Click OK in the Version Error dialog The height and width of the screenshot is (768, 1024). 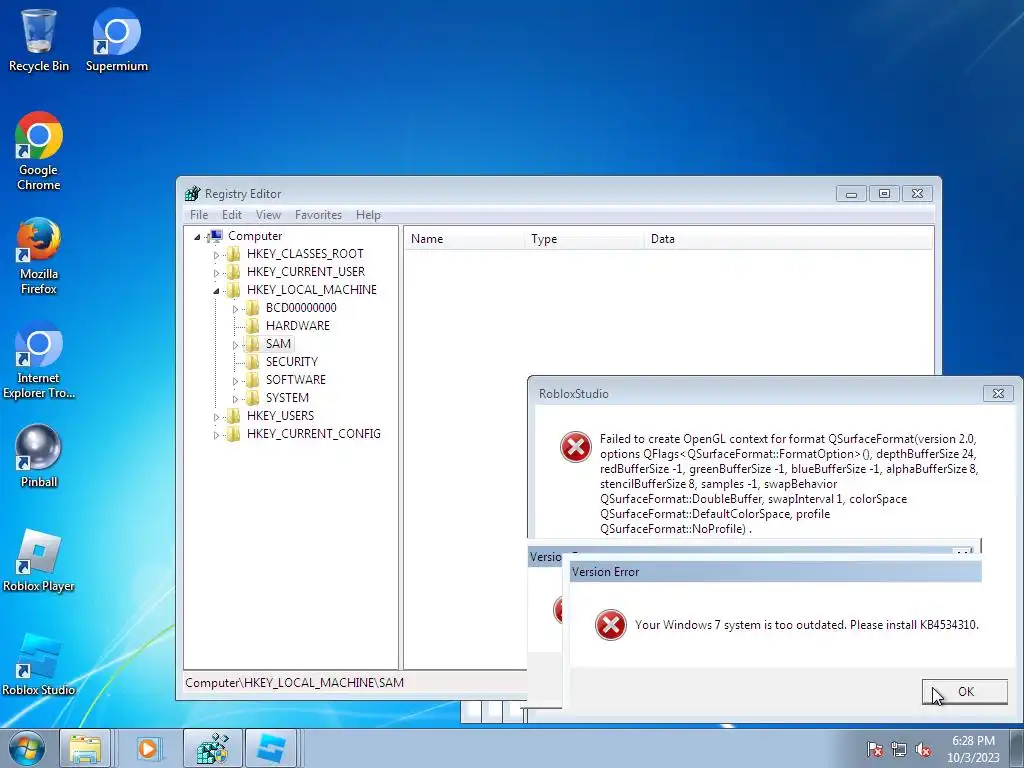[965, 692]
